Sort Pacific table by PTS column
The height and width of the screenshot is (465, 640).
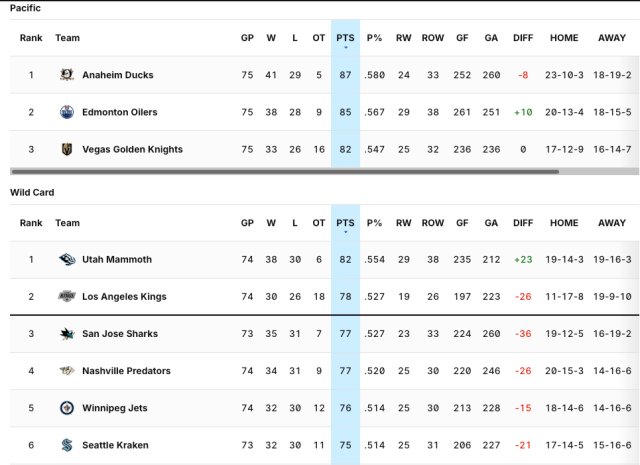point(345,38)
